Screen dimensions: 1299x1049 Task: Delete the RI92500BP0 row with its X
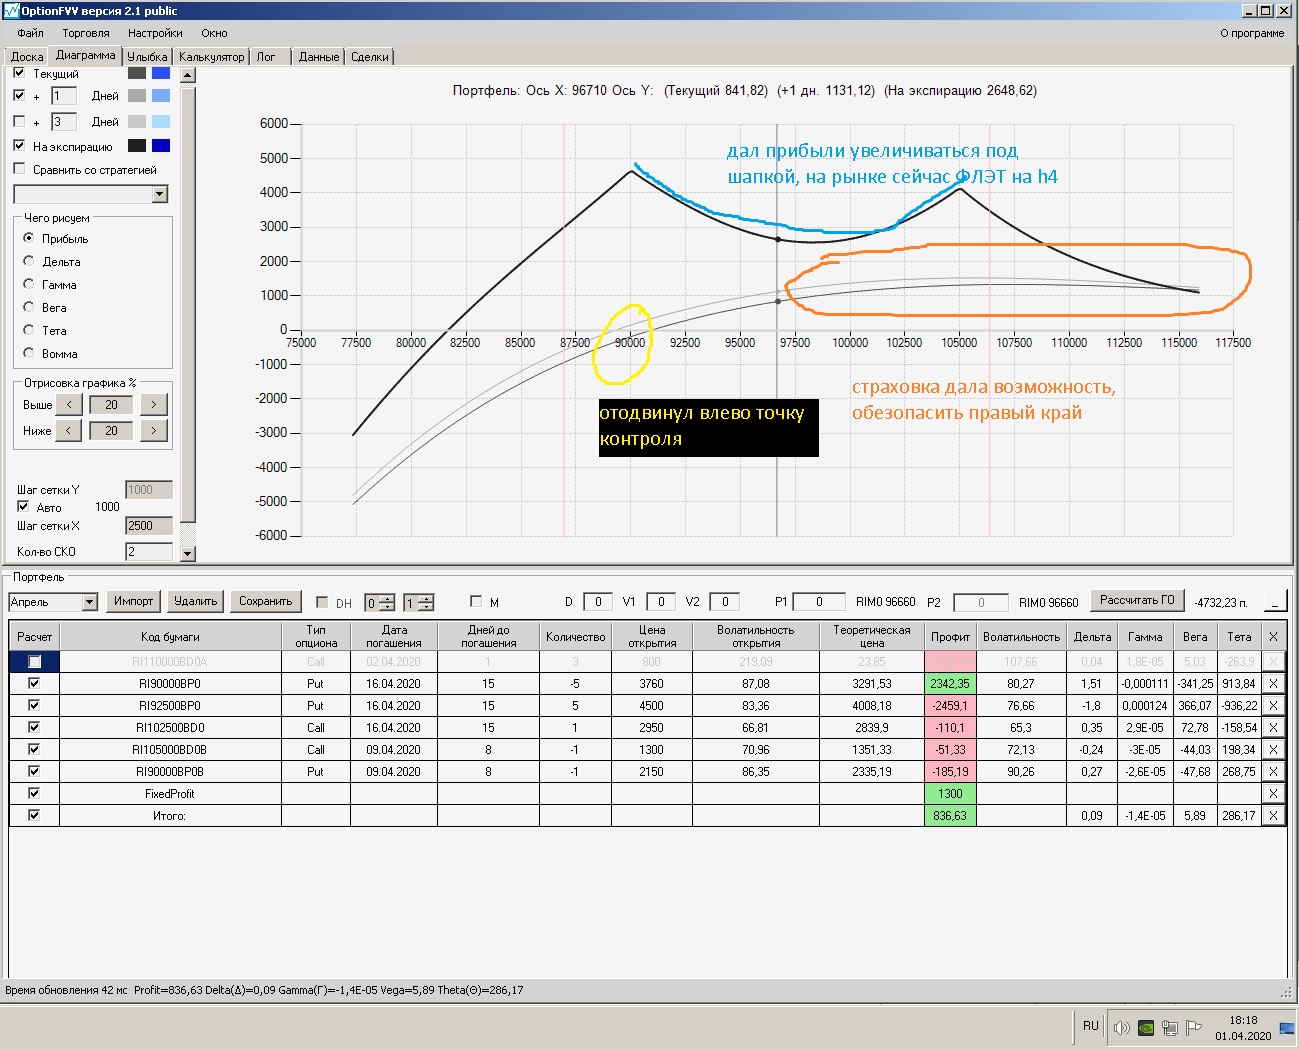[1273, 706]
